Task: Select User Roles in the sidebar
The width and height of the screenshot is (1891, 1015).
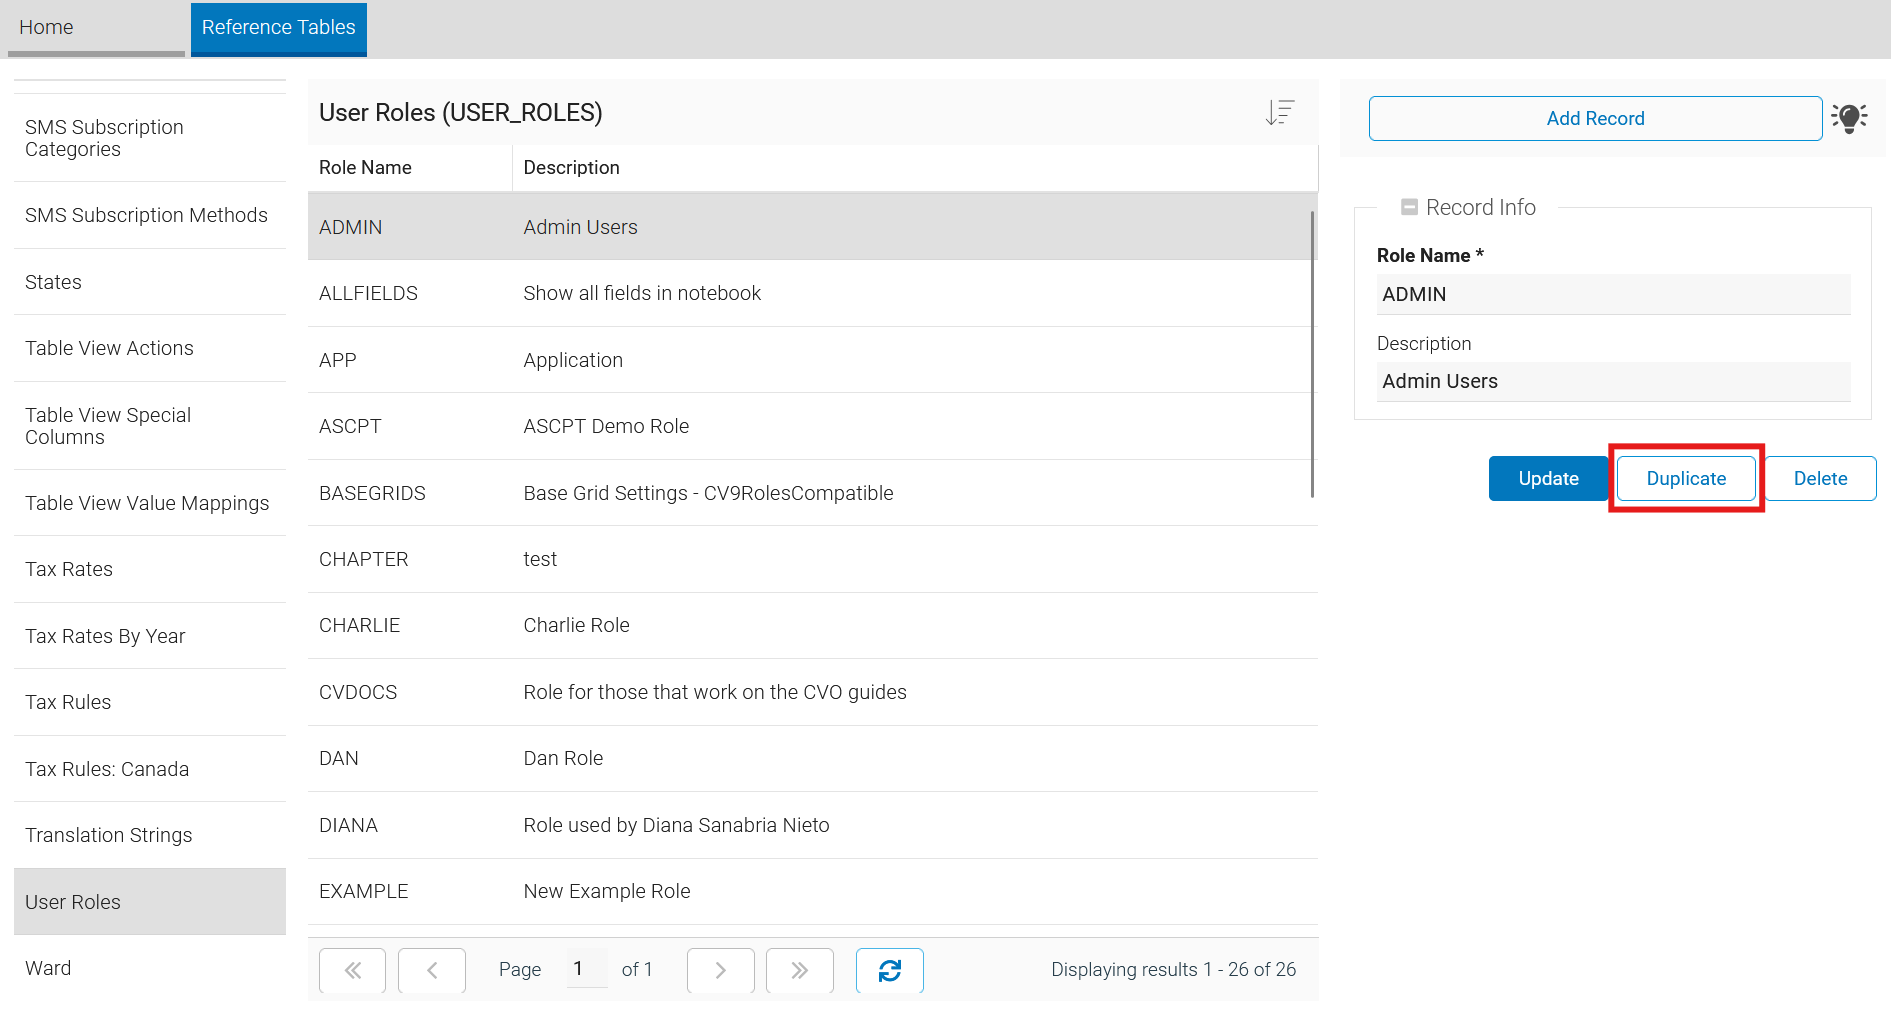Action: pos(150,902)
